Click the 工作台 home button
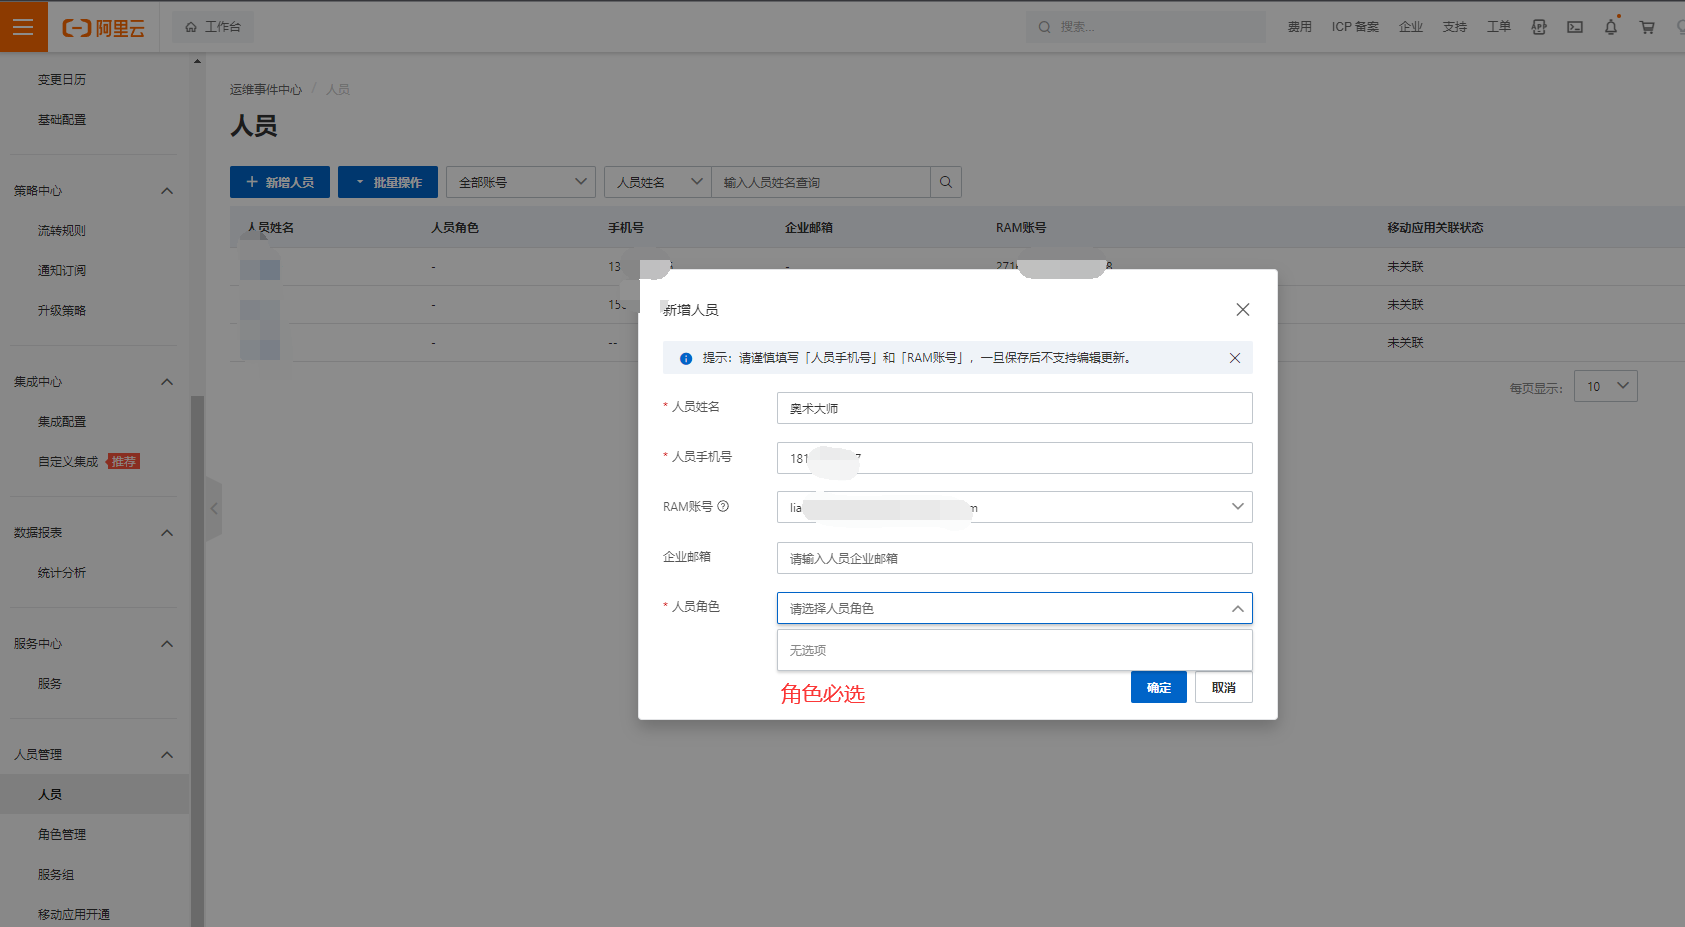The width and height of the screenshot is (1685, 927). pos(213,27)
